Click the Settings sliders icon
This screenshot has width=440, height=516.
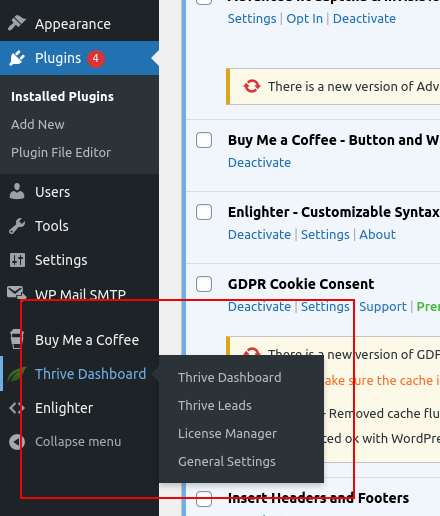(17, 260)
